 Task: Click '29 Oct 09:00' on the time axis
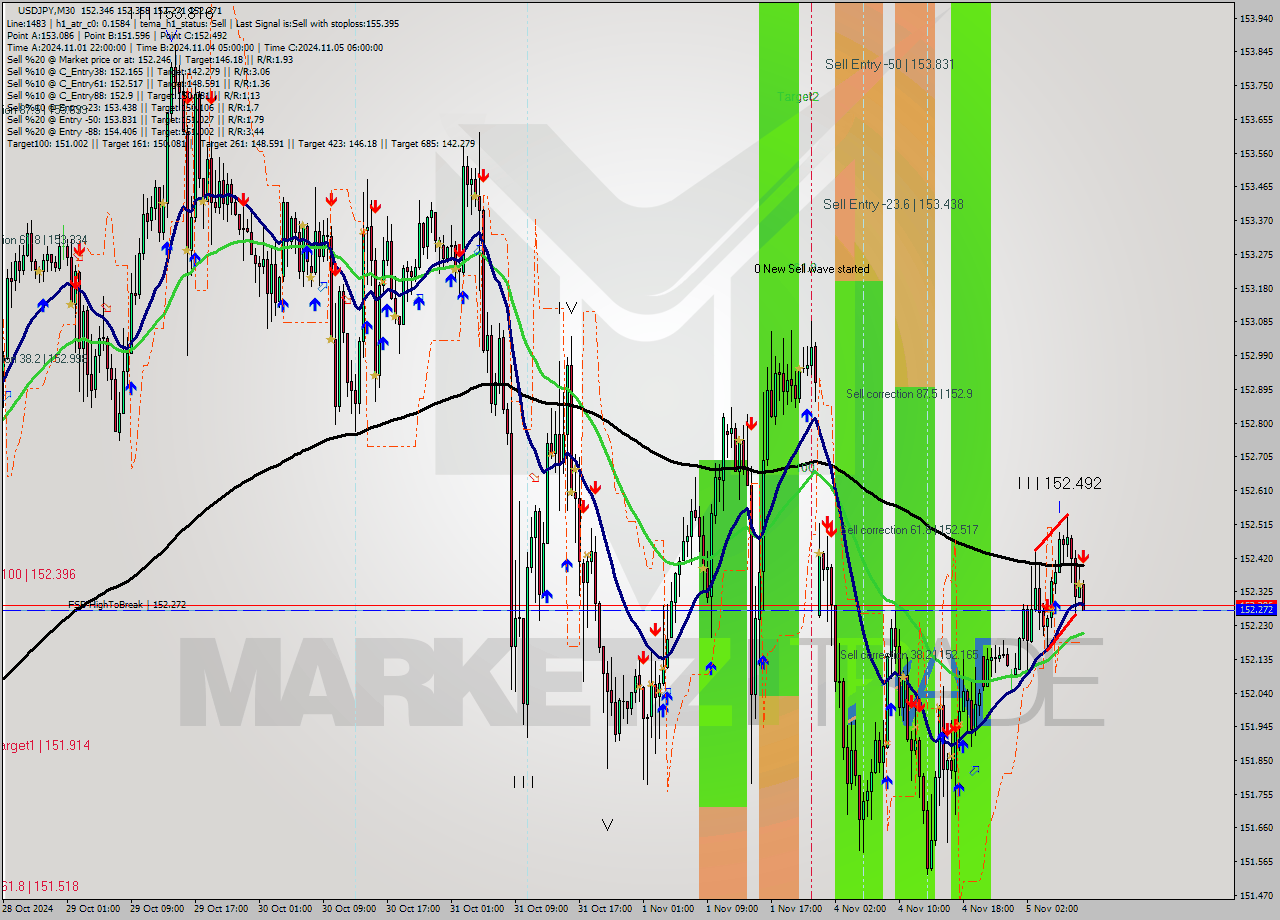click(x=155, y=909)
